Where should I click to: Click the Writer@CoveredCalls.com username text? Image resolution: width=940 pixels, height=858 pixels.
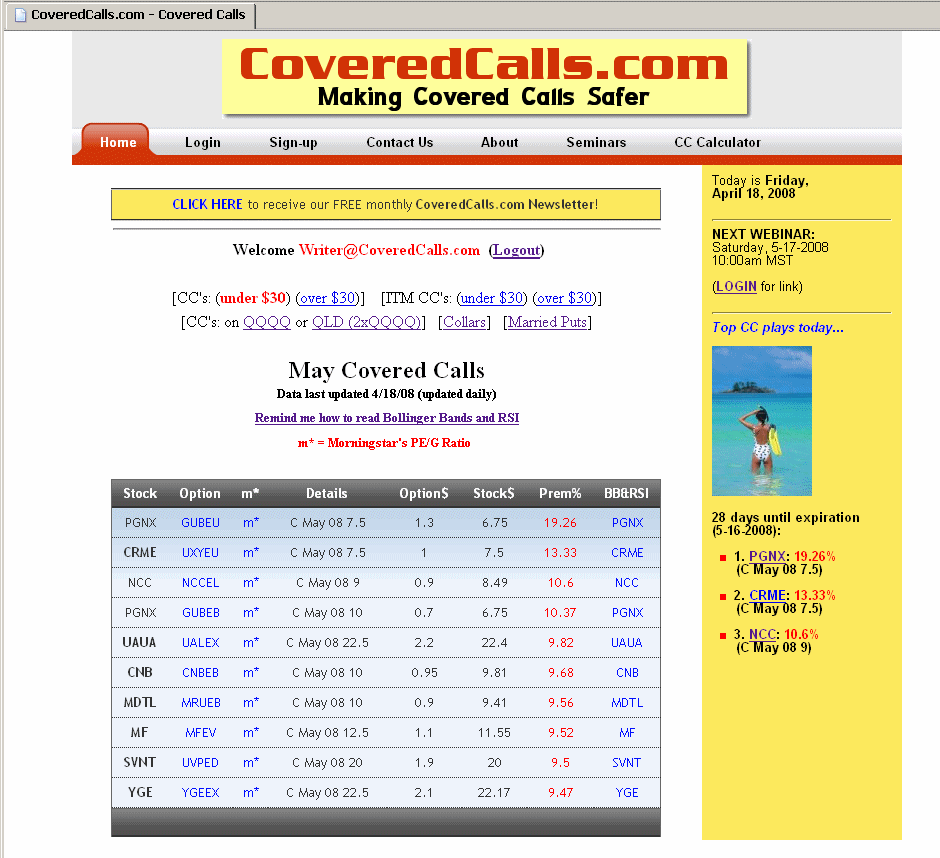pos(389,250)
